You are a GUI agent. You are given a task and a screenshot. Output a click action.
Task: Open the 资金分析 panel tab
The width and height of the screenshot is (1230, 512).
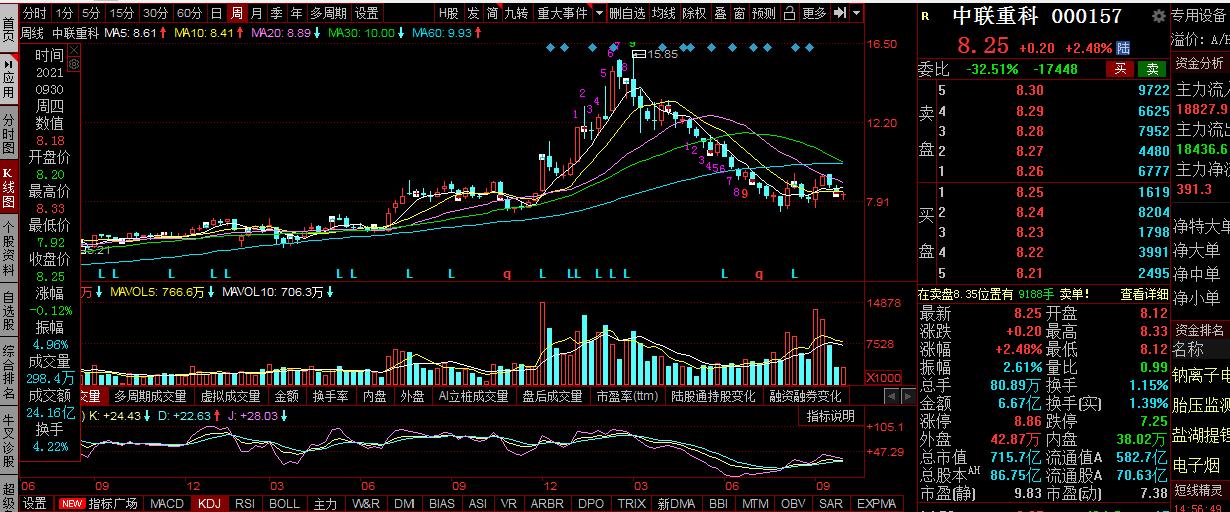(1199, 63)
